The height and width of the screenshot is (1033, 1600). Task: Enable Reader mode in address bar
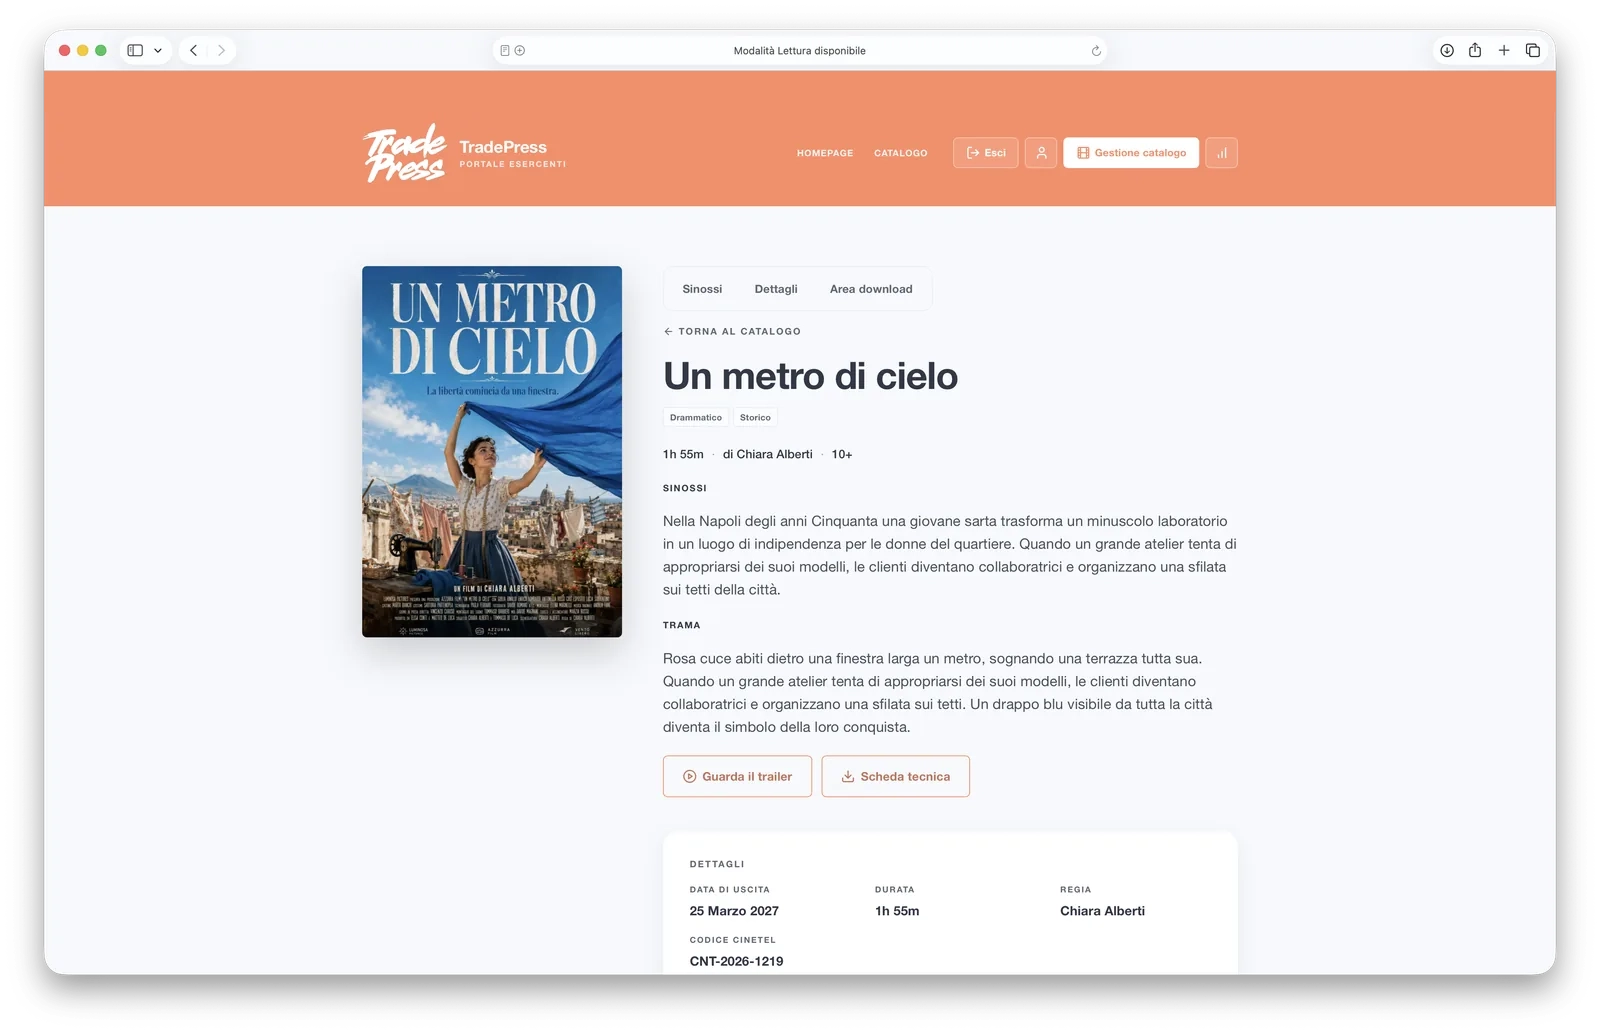pyautogui.click(x=505, y=51)
